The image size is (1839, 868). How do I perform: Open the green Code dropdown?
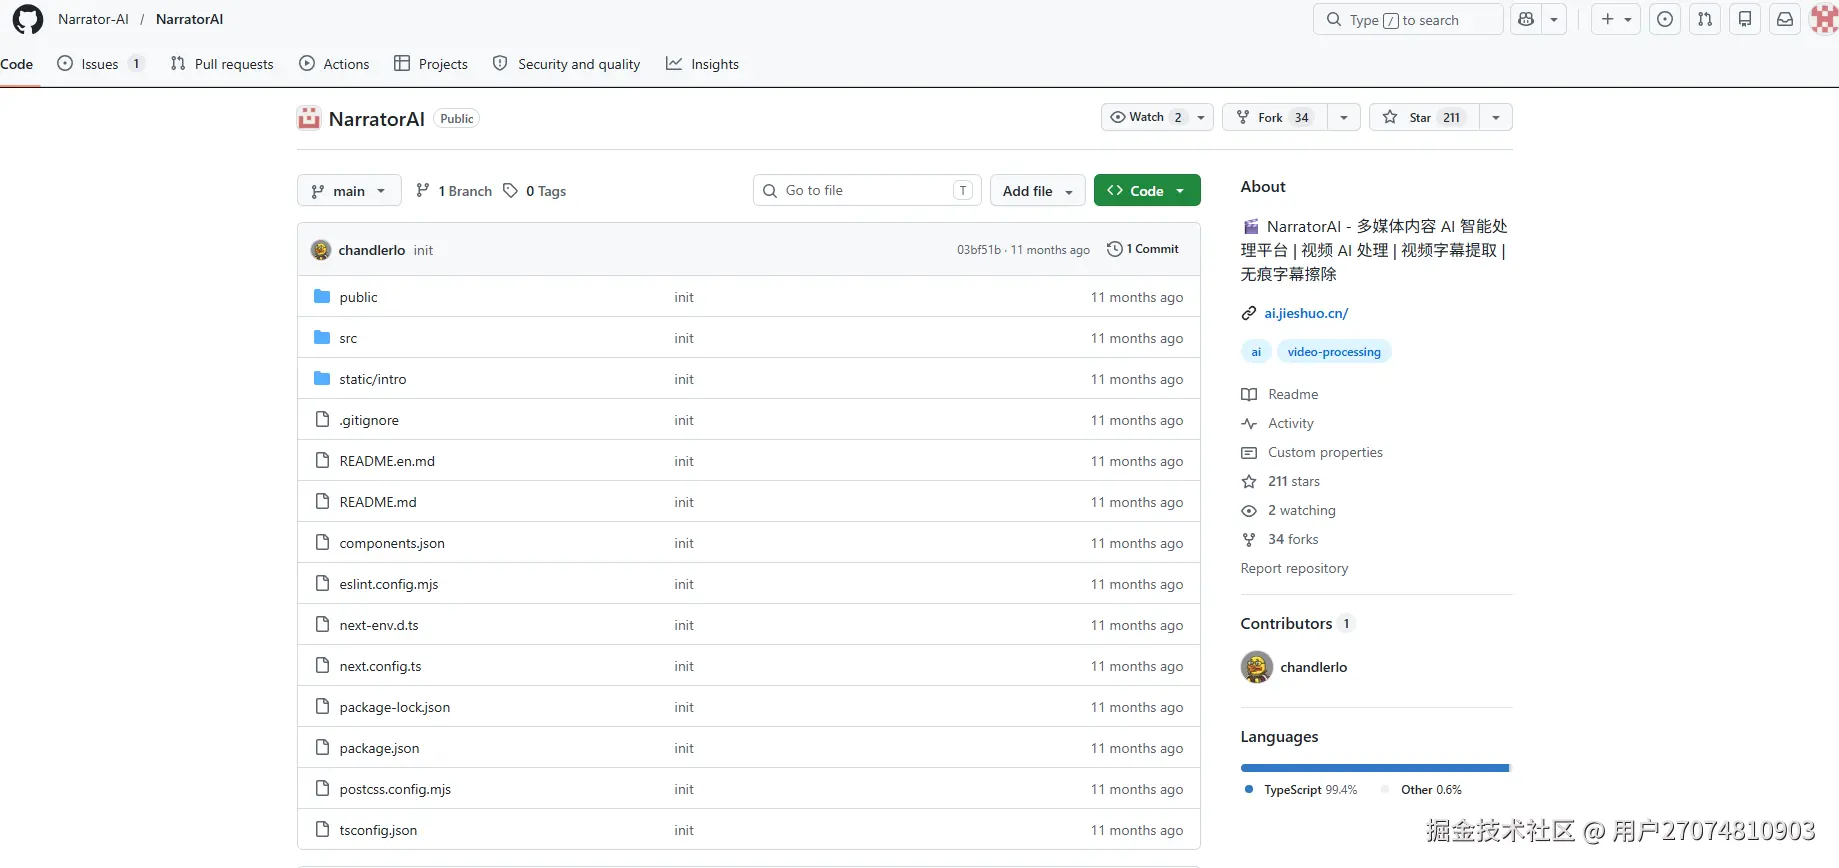(1147, 190)
